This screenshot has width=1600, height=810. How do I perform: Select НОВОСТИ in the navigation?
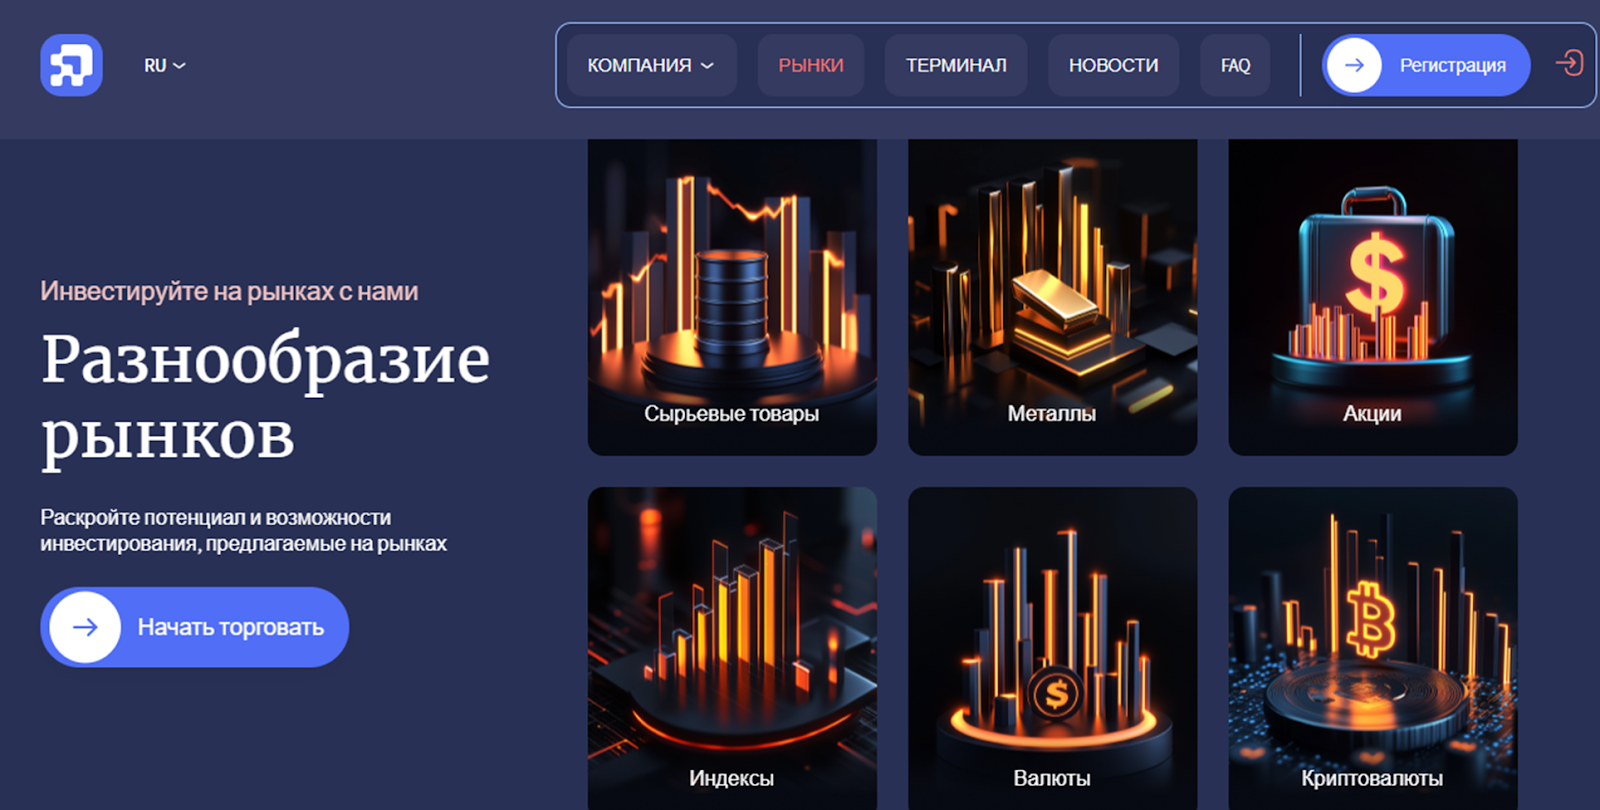1113,65
